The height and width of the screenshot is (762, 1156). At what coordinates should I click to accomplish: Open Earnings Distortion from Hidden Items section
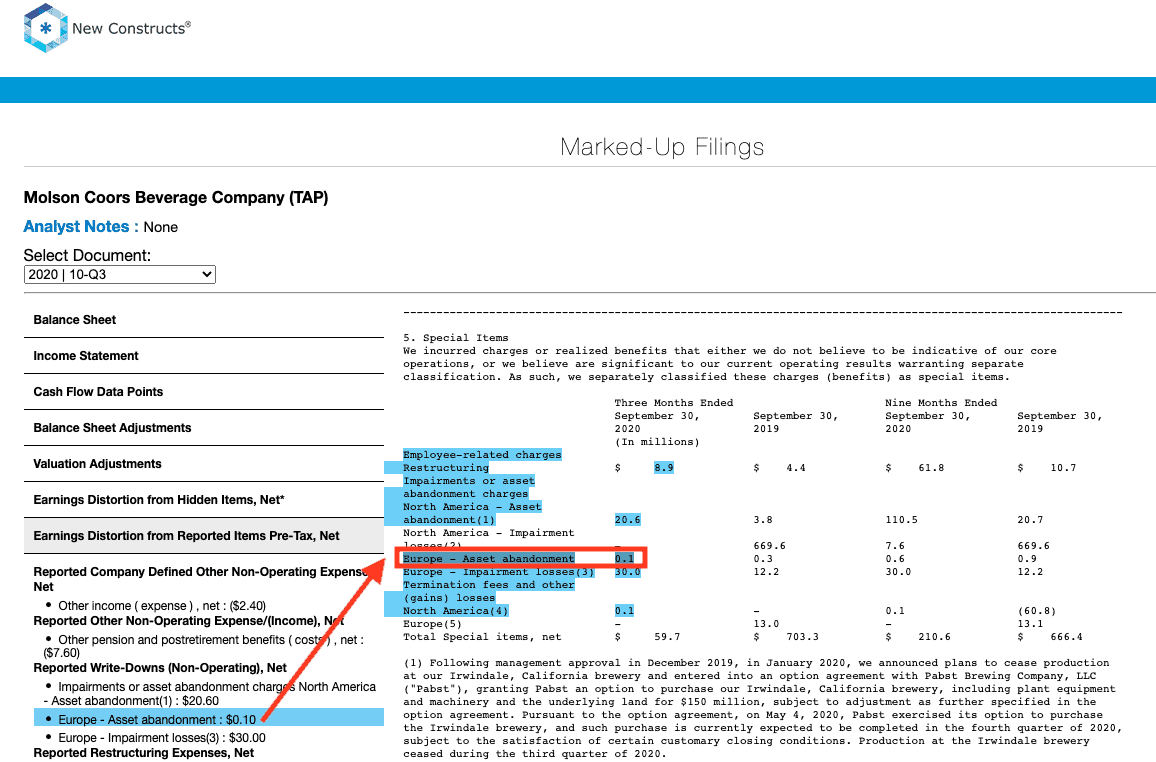(203, 500)
